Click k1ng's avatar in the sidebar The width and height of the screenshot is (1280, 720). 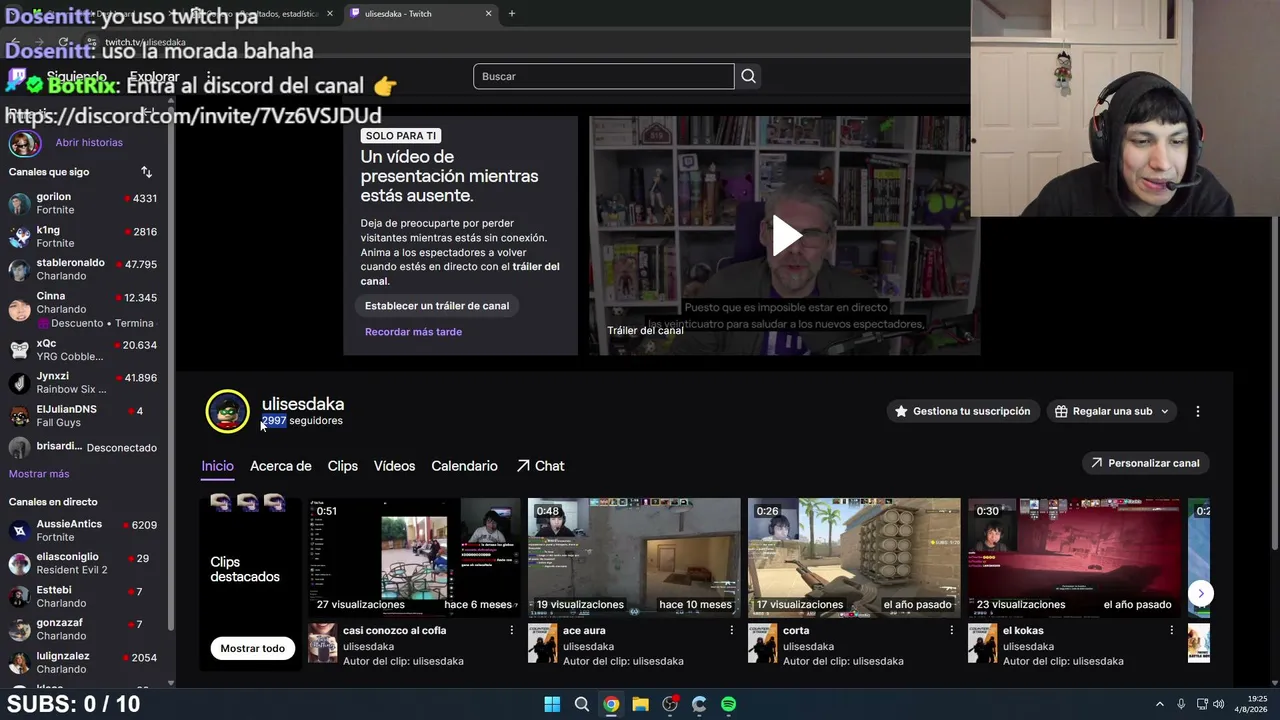[x=19, y=237]
